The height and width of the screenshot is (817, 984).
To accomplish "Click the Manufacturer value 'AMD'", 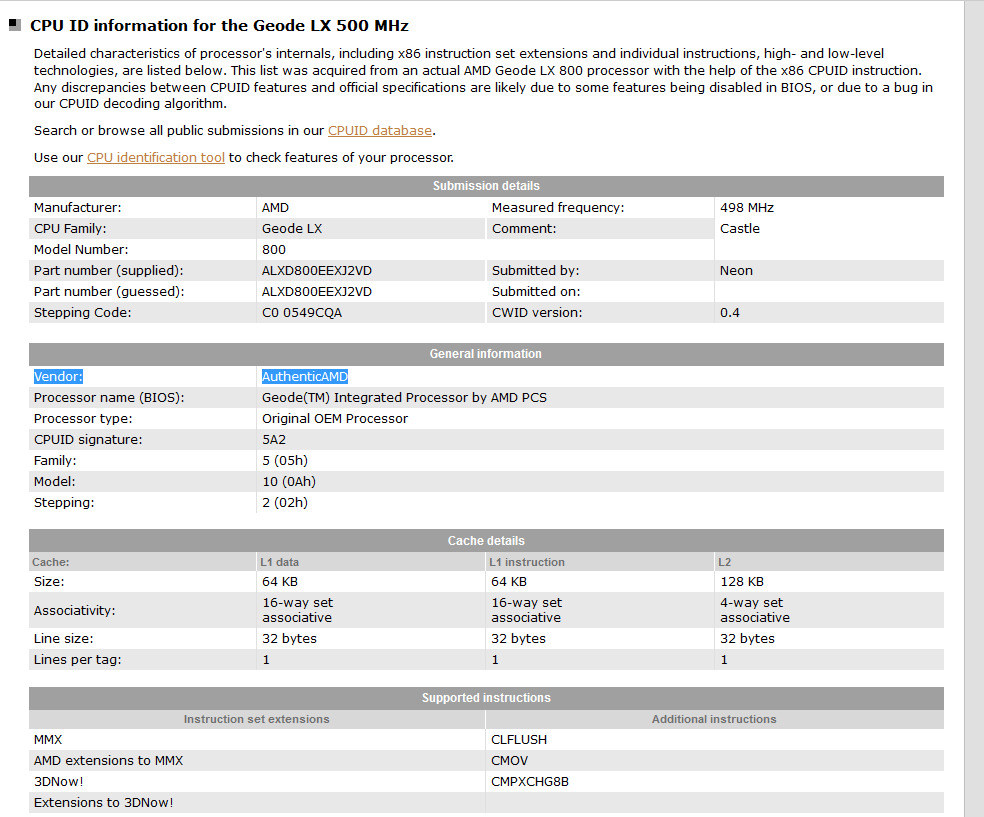I will [275, 208].
